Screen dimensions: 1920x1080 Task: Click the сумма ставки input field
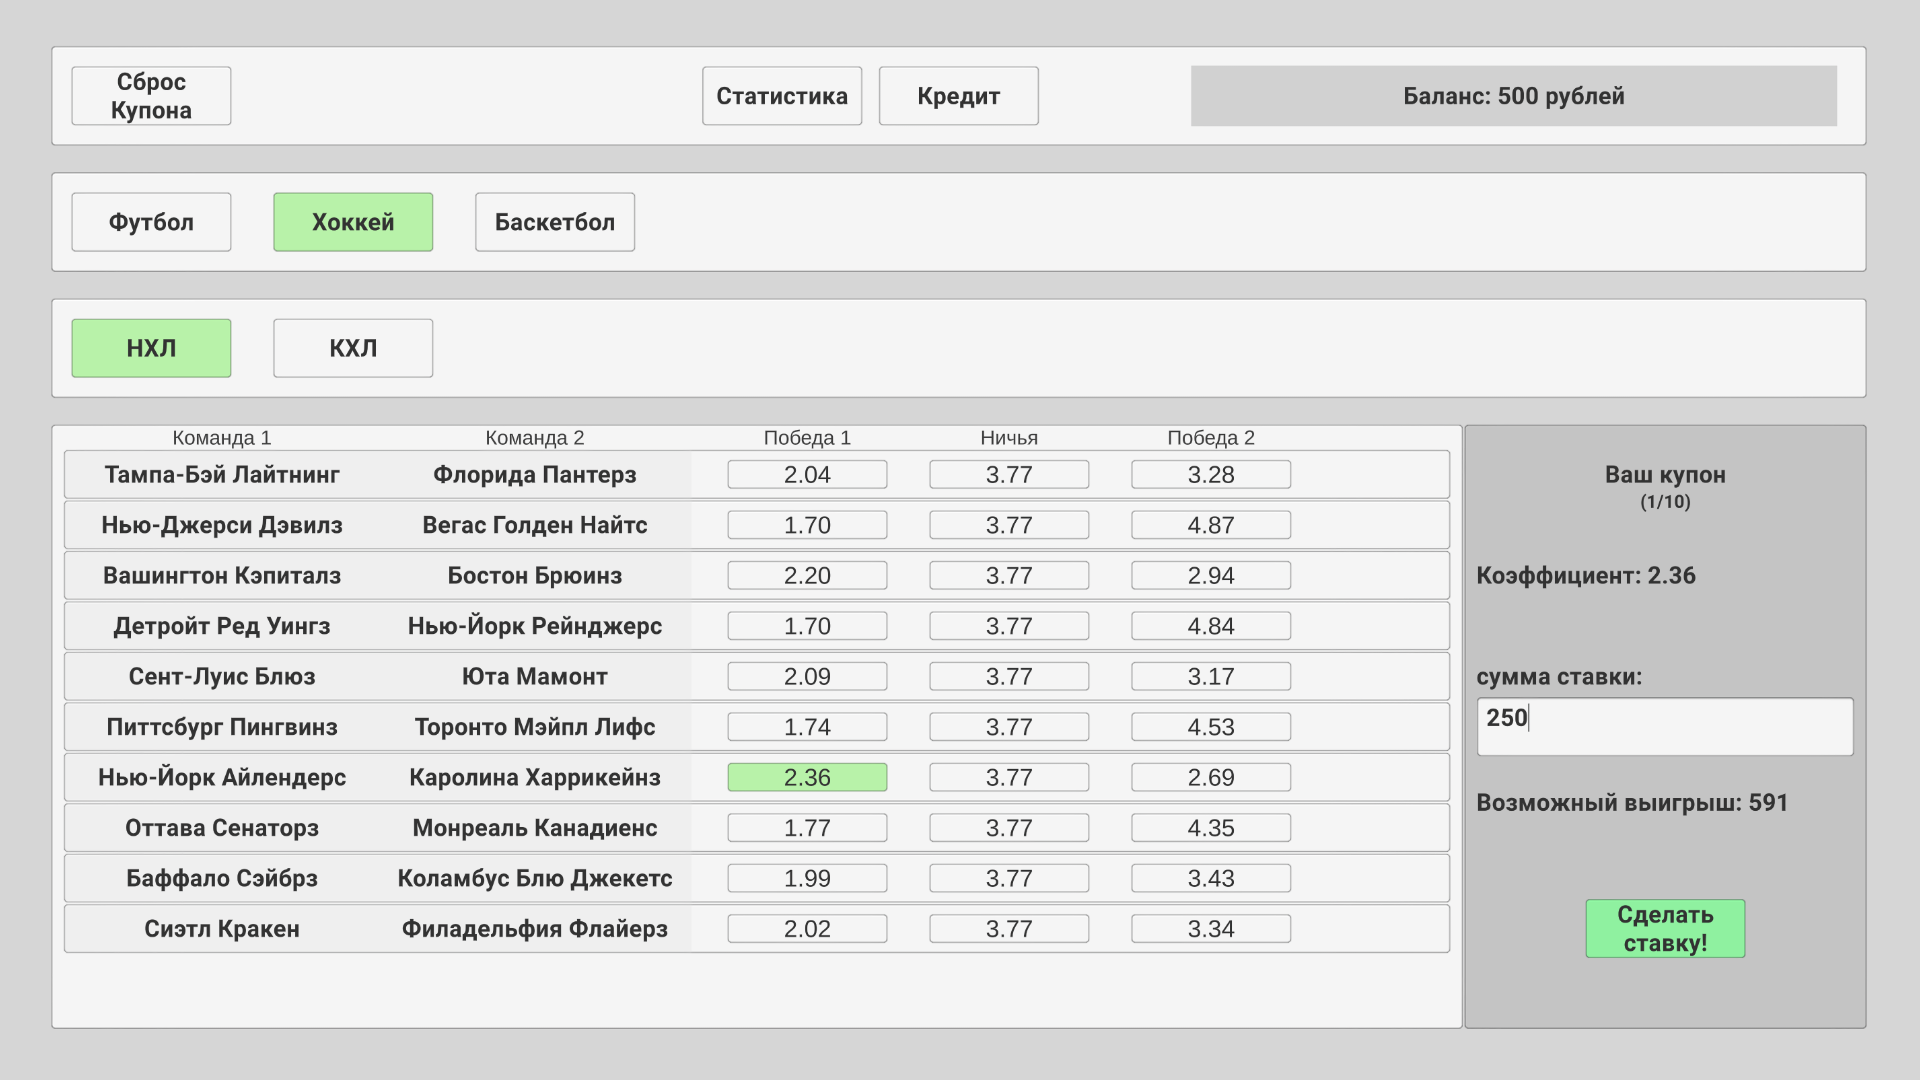pos(1664,727)
